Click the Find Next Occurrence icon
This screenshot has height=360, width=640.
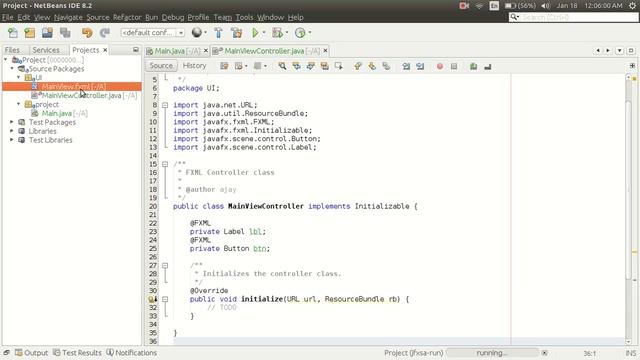pyautogui.click(x=310, y=66)
